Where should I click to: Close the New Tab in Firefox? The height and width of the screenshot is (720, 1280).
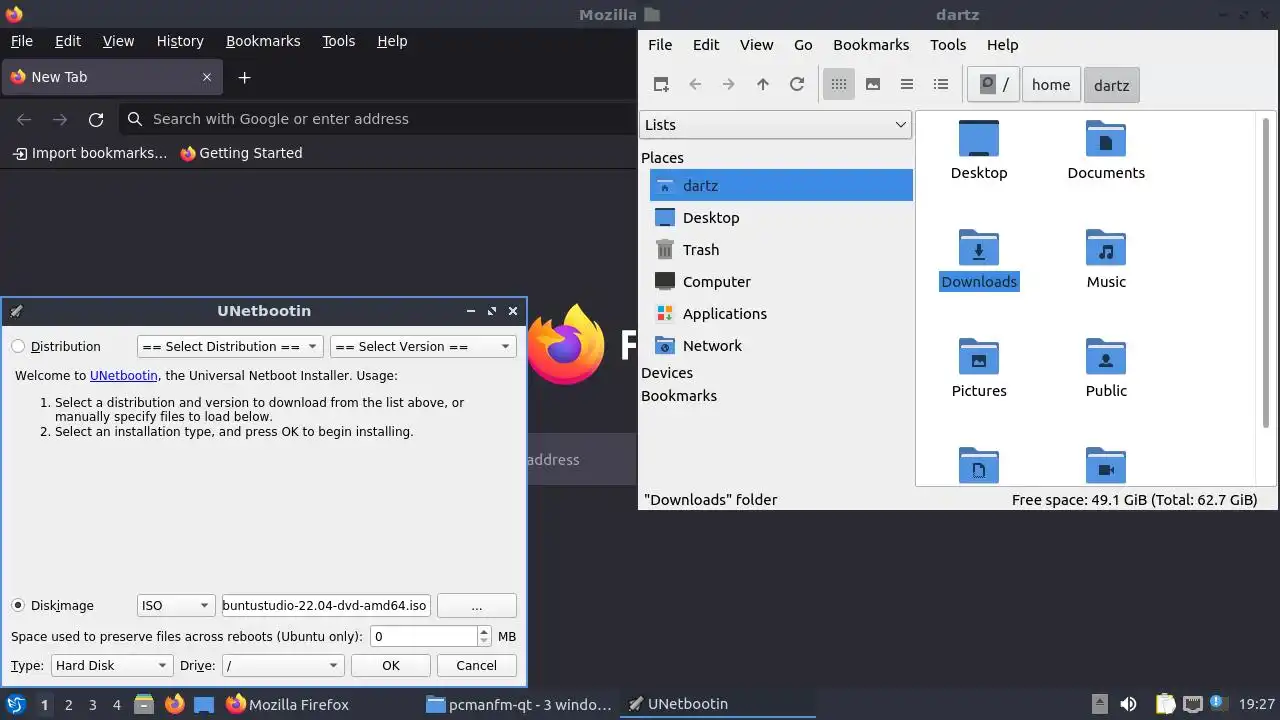207,77
